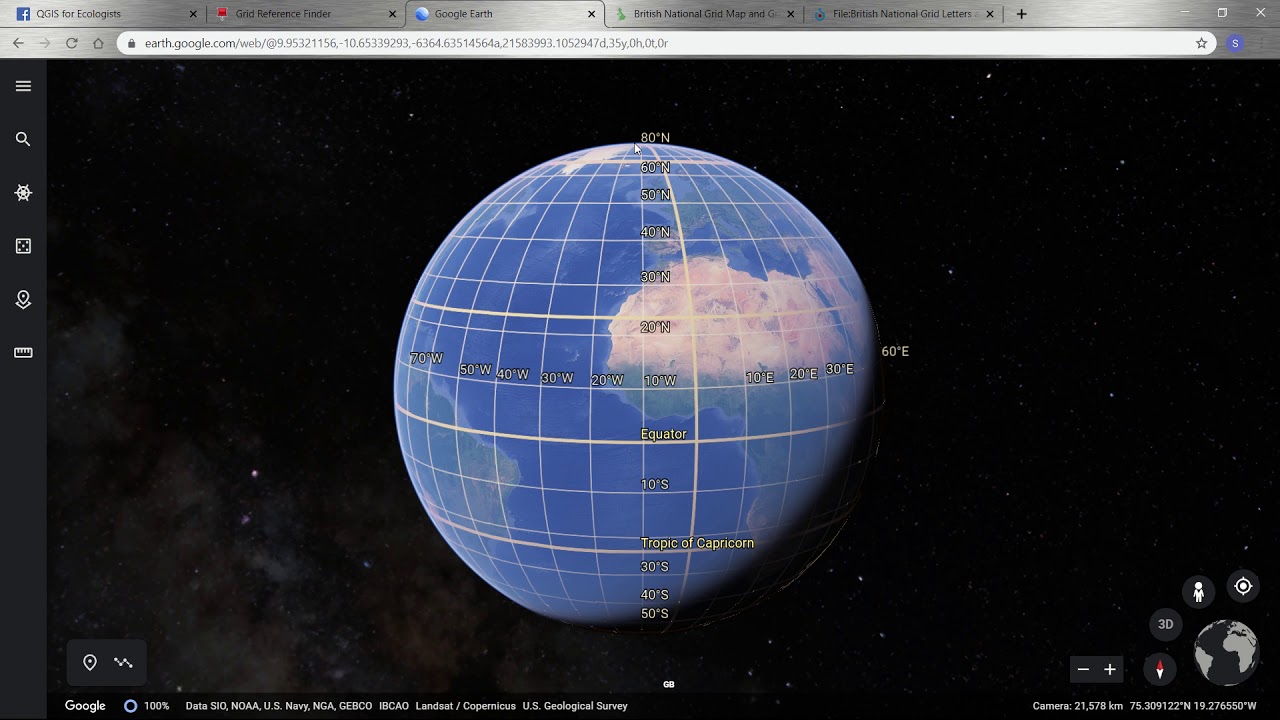
Task: Click the Equator label on globe
Action: point(663,434)
